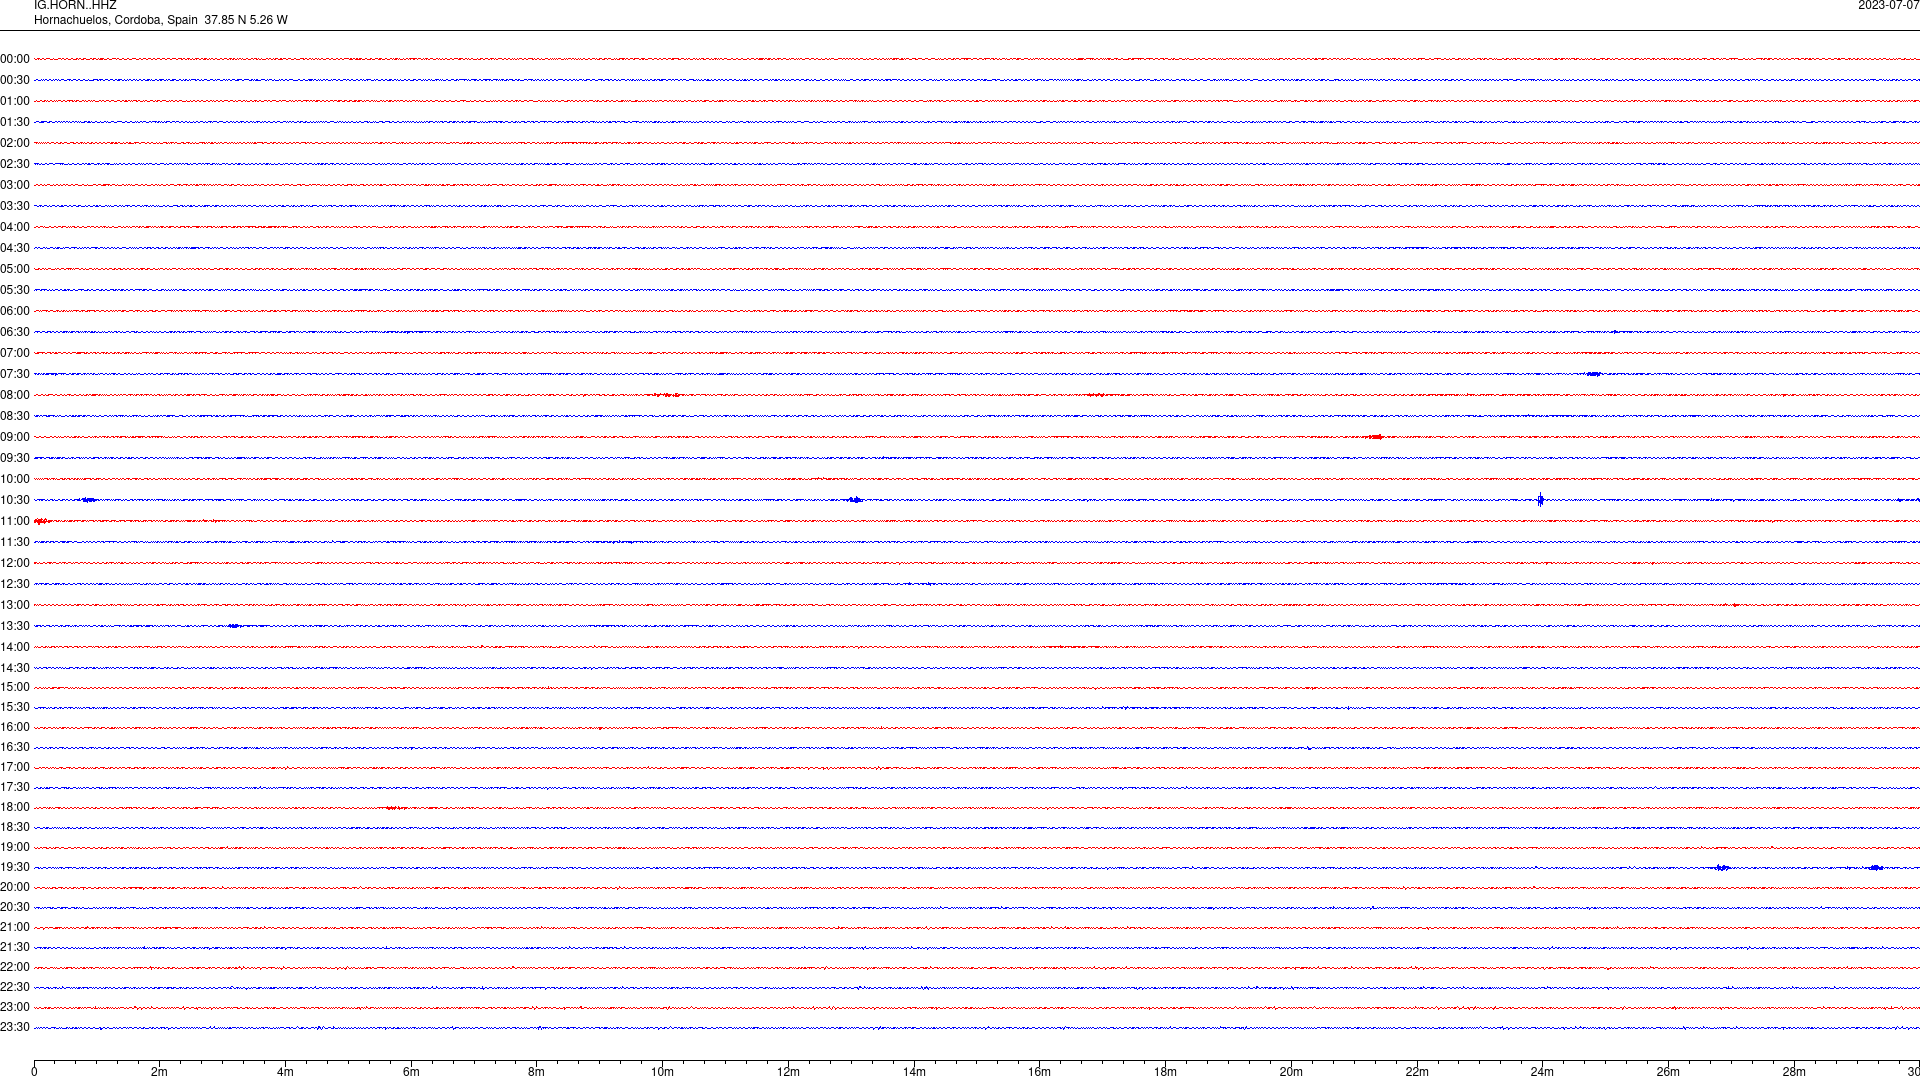Click the blue burst near 25m on 07:30 trace
1920x1080 pixels.
coord(1593,374)
